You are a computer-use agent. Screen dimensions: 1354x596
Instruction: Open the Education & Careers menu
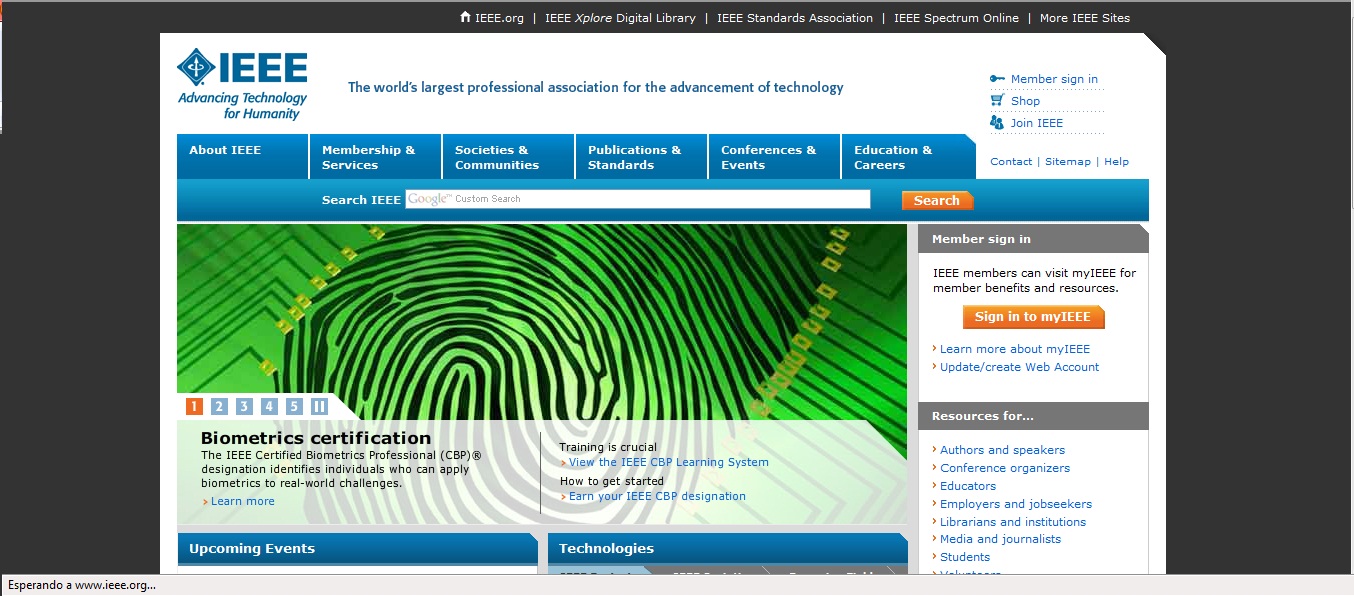(x=908, y=157)
